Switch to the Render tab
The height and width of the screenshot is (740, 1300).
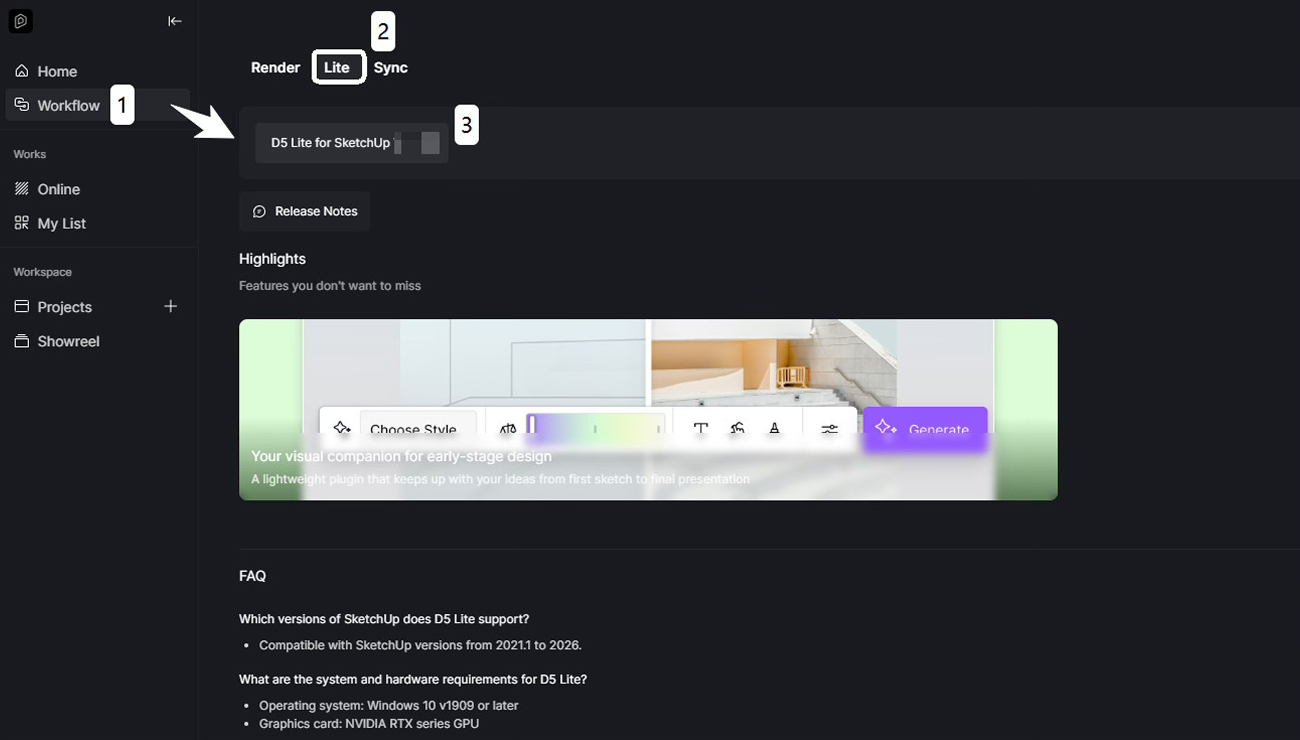click(275, 68)
